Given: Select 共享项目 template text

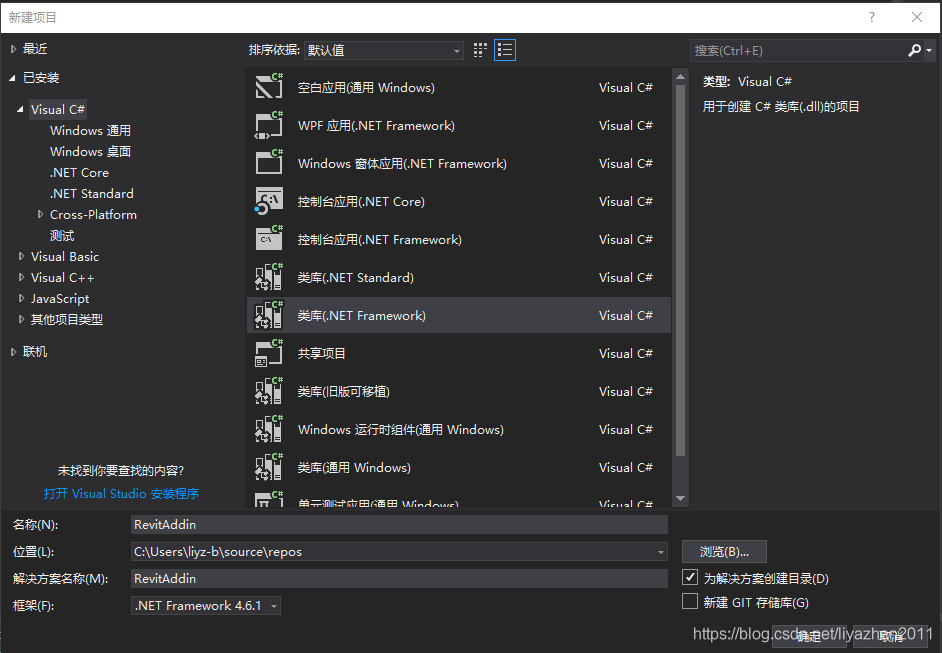Looking at the screenshot, I should [x=321, y=354].
